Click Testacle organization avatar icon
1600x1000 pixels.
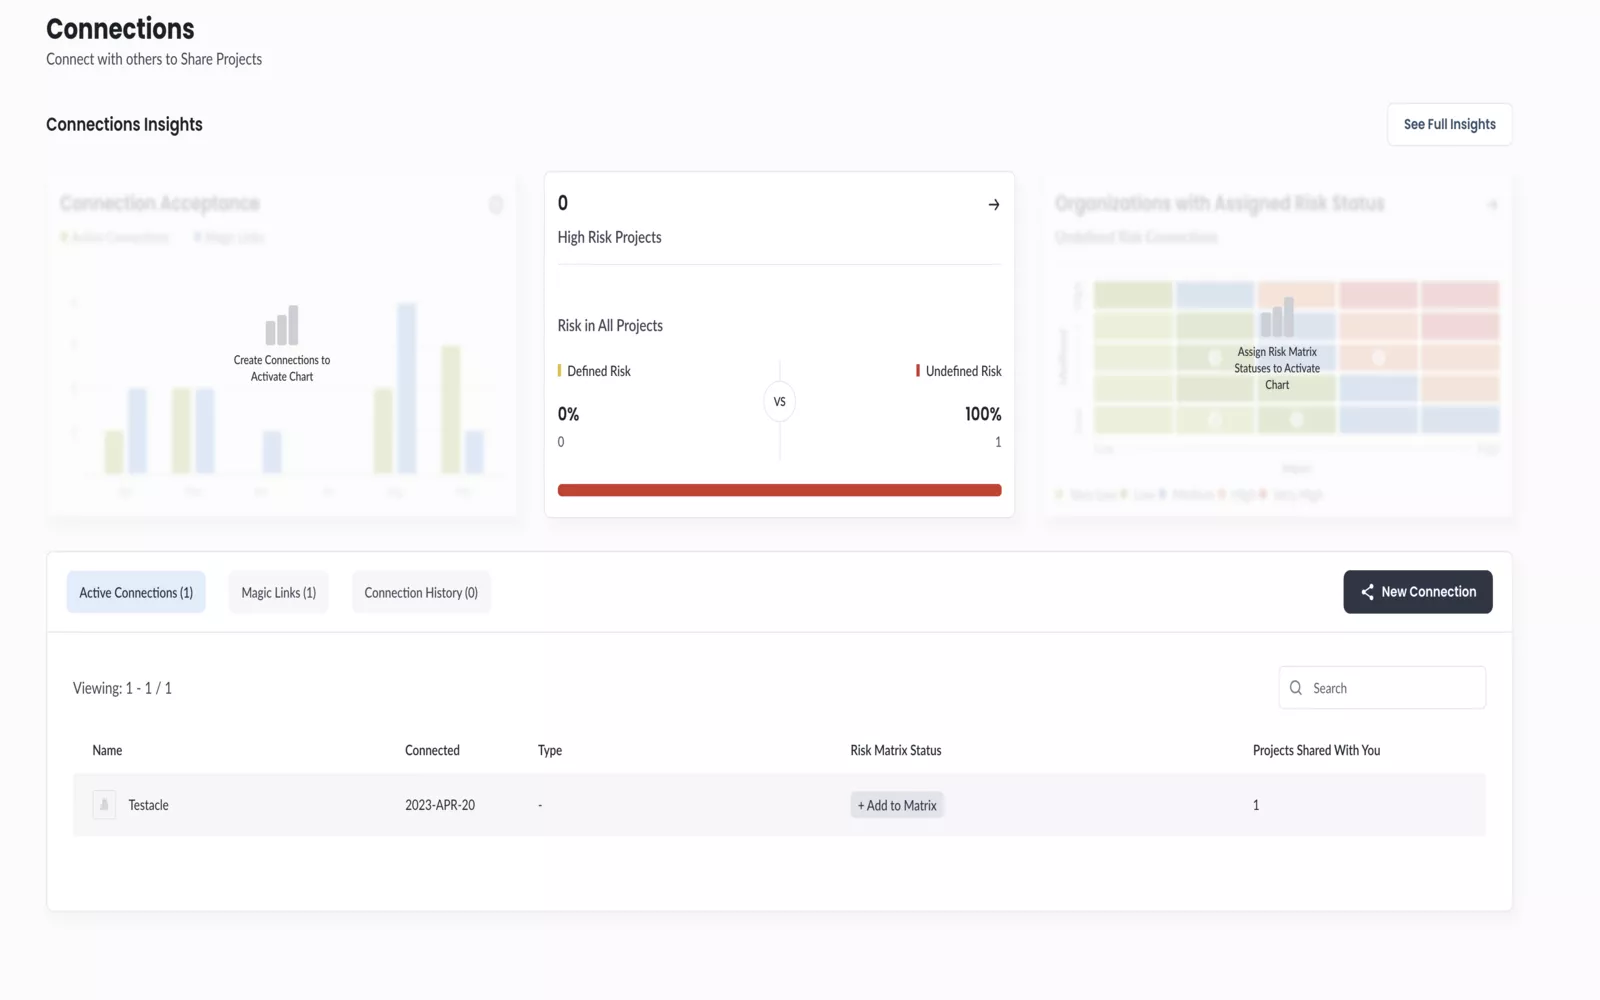coord(104,805)
